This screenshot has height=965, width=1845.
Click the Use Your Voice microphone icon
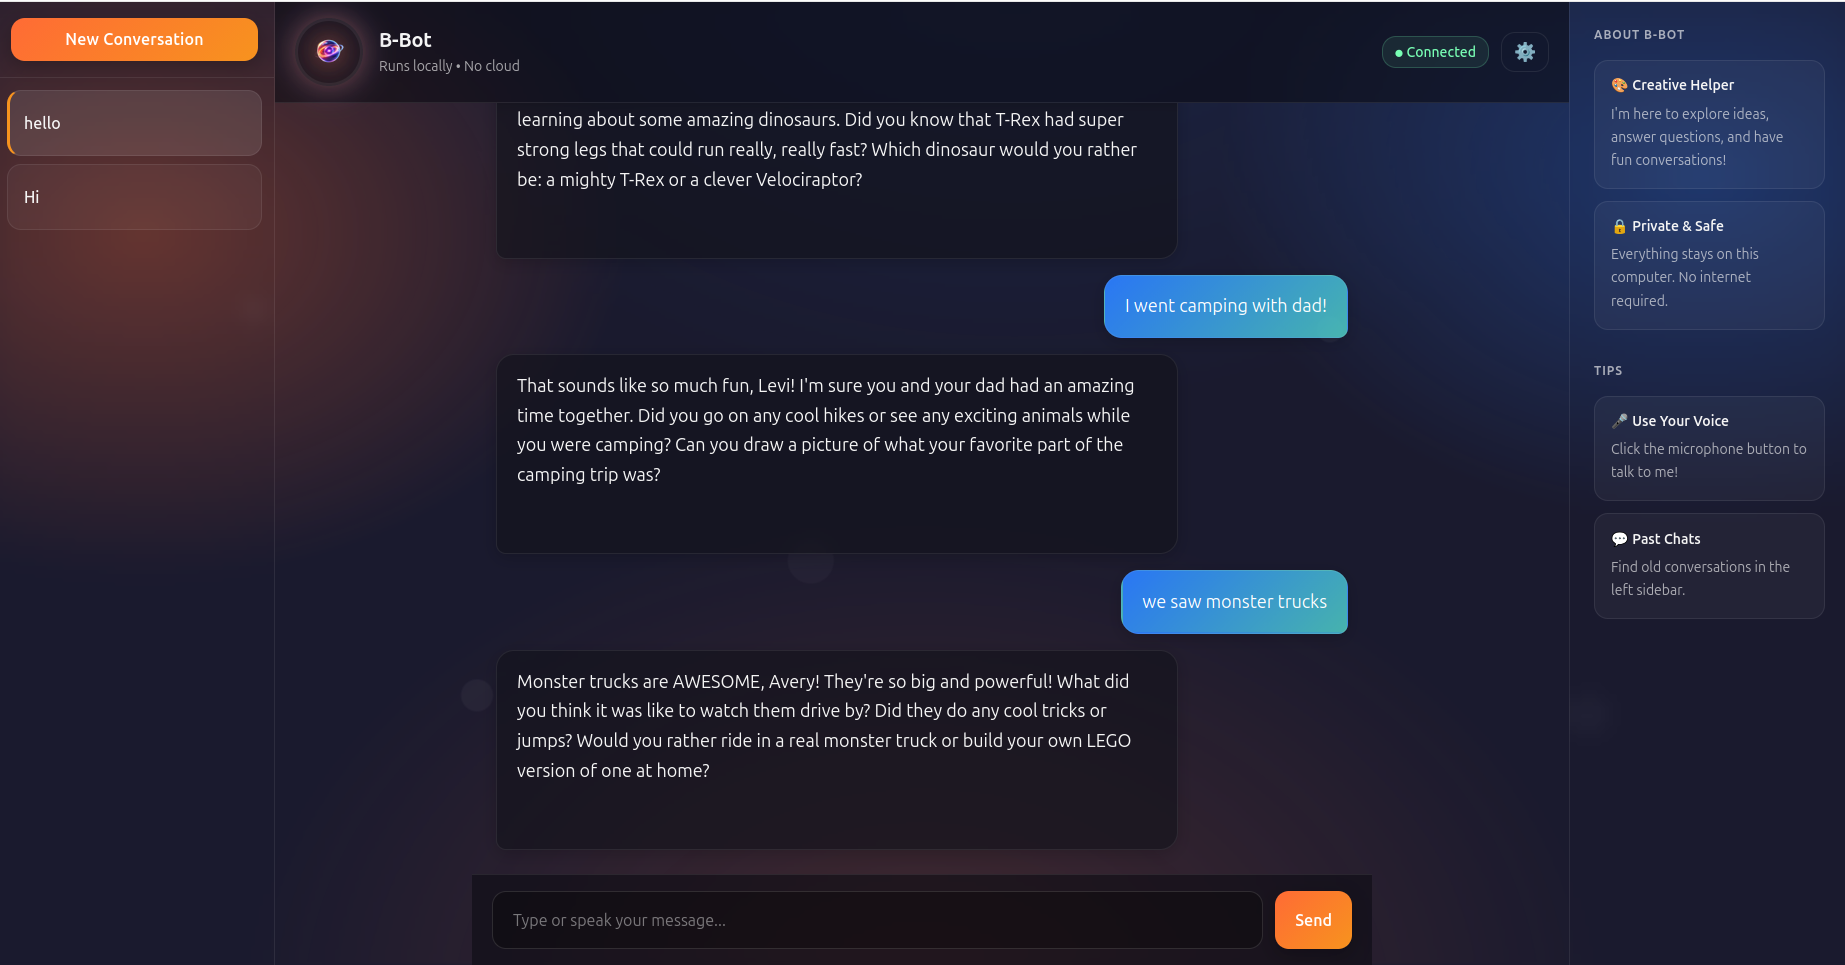point(1618,420)
